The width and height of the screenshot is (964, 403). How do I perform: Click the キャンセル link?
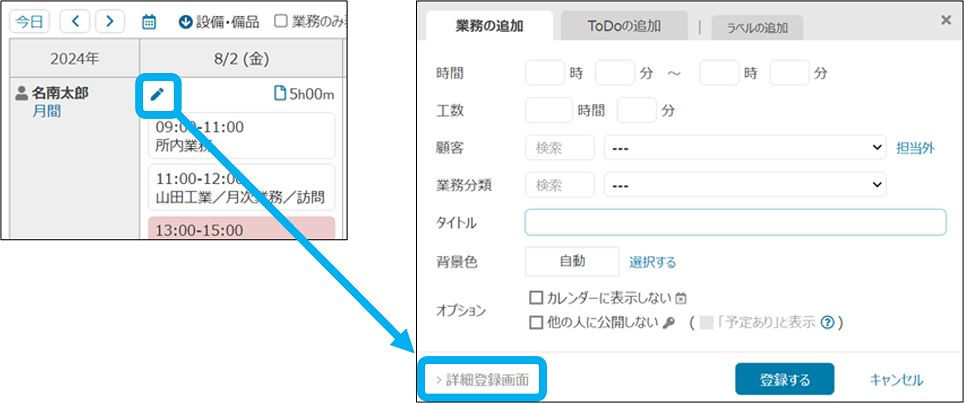click(896, 380)
